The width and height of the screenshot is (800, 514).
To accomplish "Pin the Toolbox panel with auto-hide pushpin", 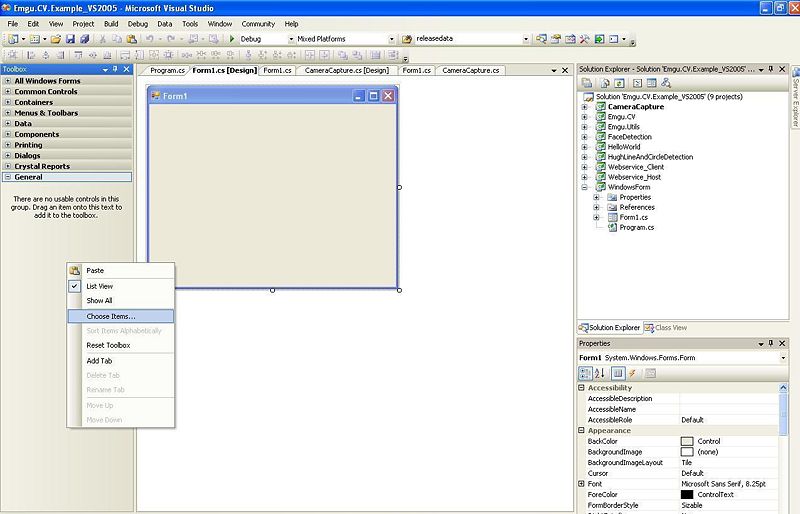I will (116, 69).
